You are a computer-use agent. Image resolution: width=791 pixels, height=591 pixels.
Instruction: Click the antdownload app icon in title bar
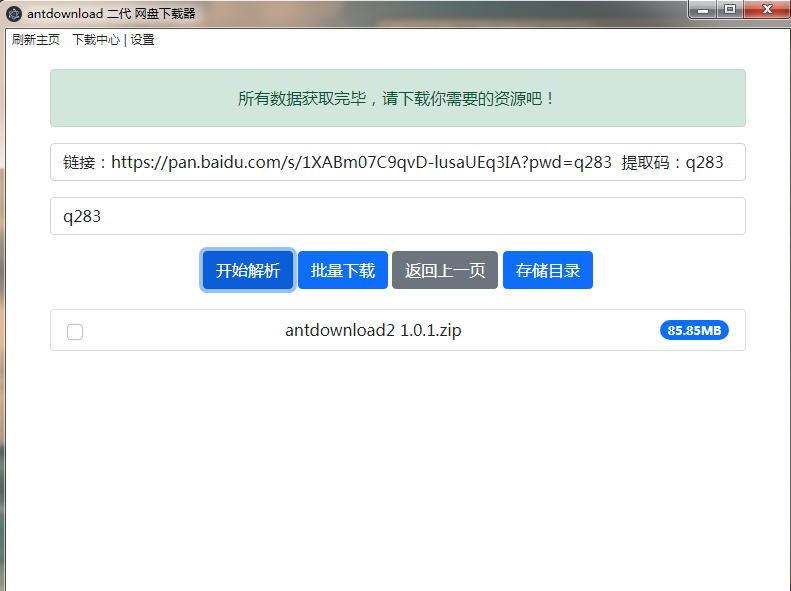14,14
